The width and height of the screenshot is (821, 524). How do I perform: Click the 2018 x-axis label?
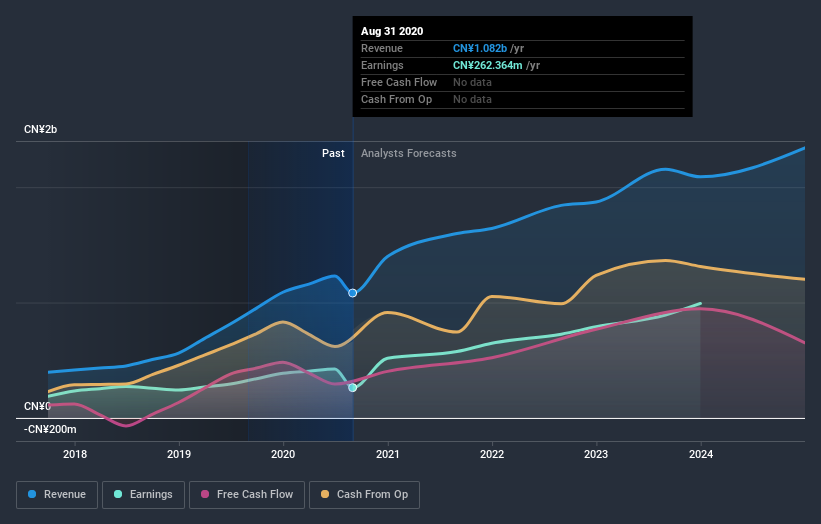[75, 454]
